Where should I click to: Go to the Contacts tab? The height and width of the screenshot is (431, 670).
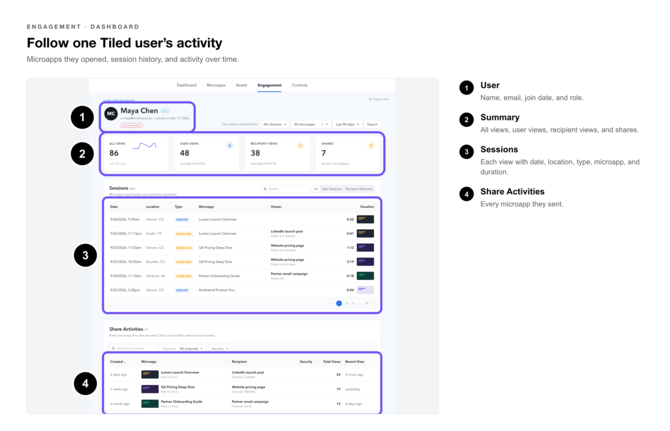tap(300, 85)
